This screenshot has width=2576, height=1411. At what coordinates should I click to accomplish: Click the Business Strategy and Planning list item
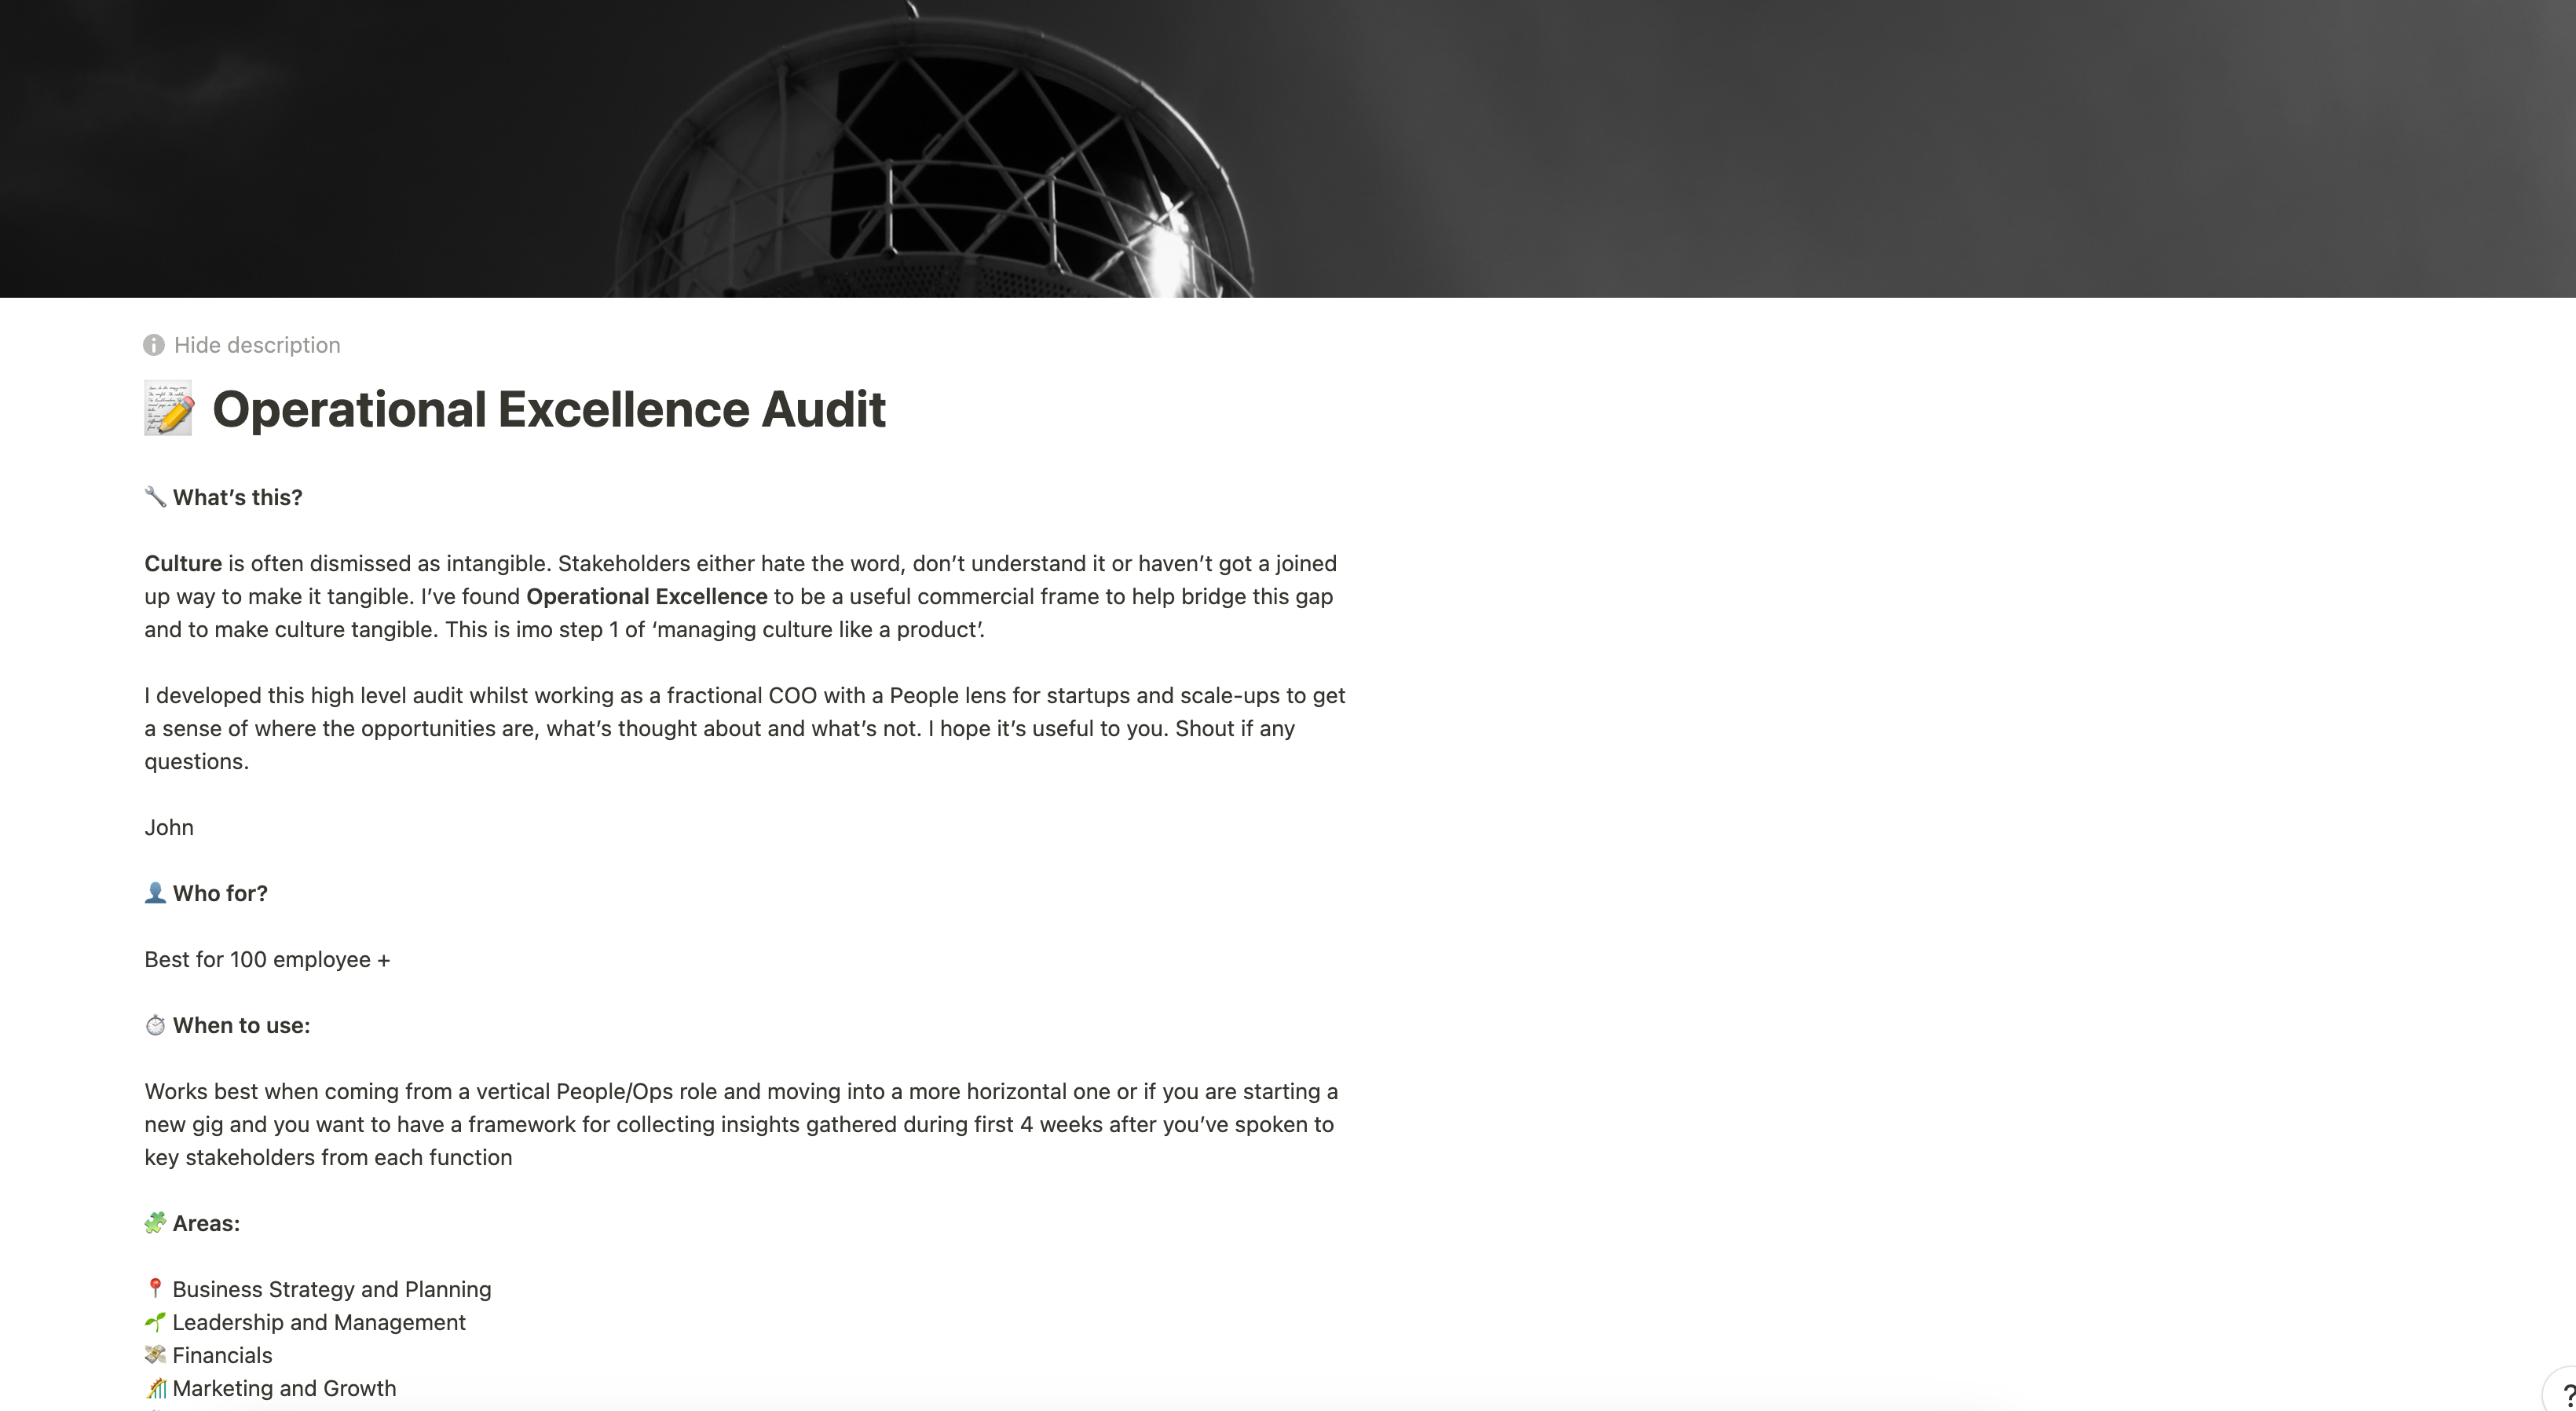coord(331,1289)
